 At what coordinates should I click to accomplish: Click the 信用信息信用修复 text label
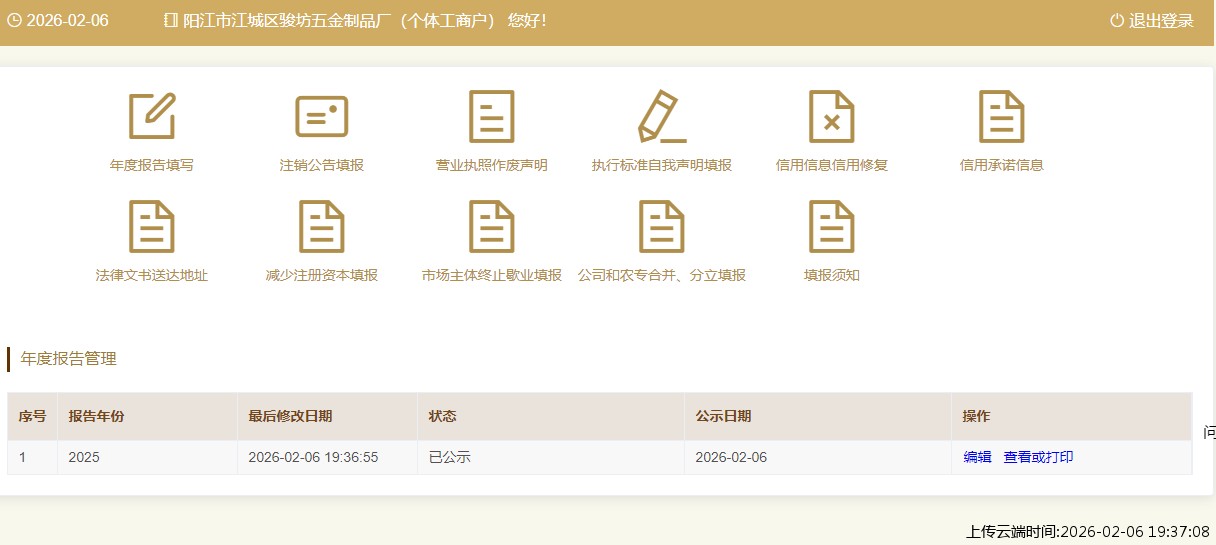pyautogui.click(x=832, y=165)
